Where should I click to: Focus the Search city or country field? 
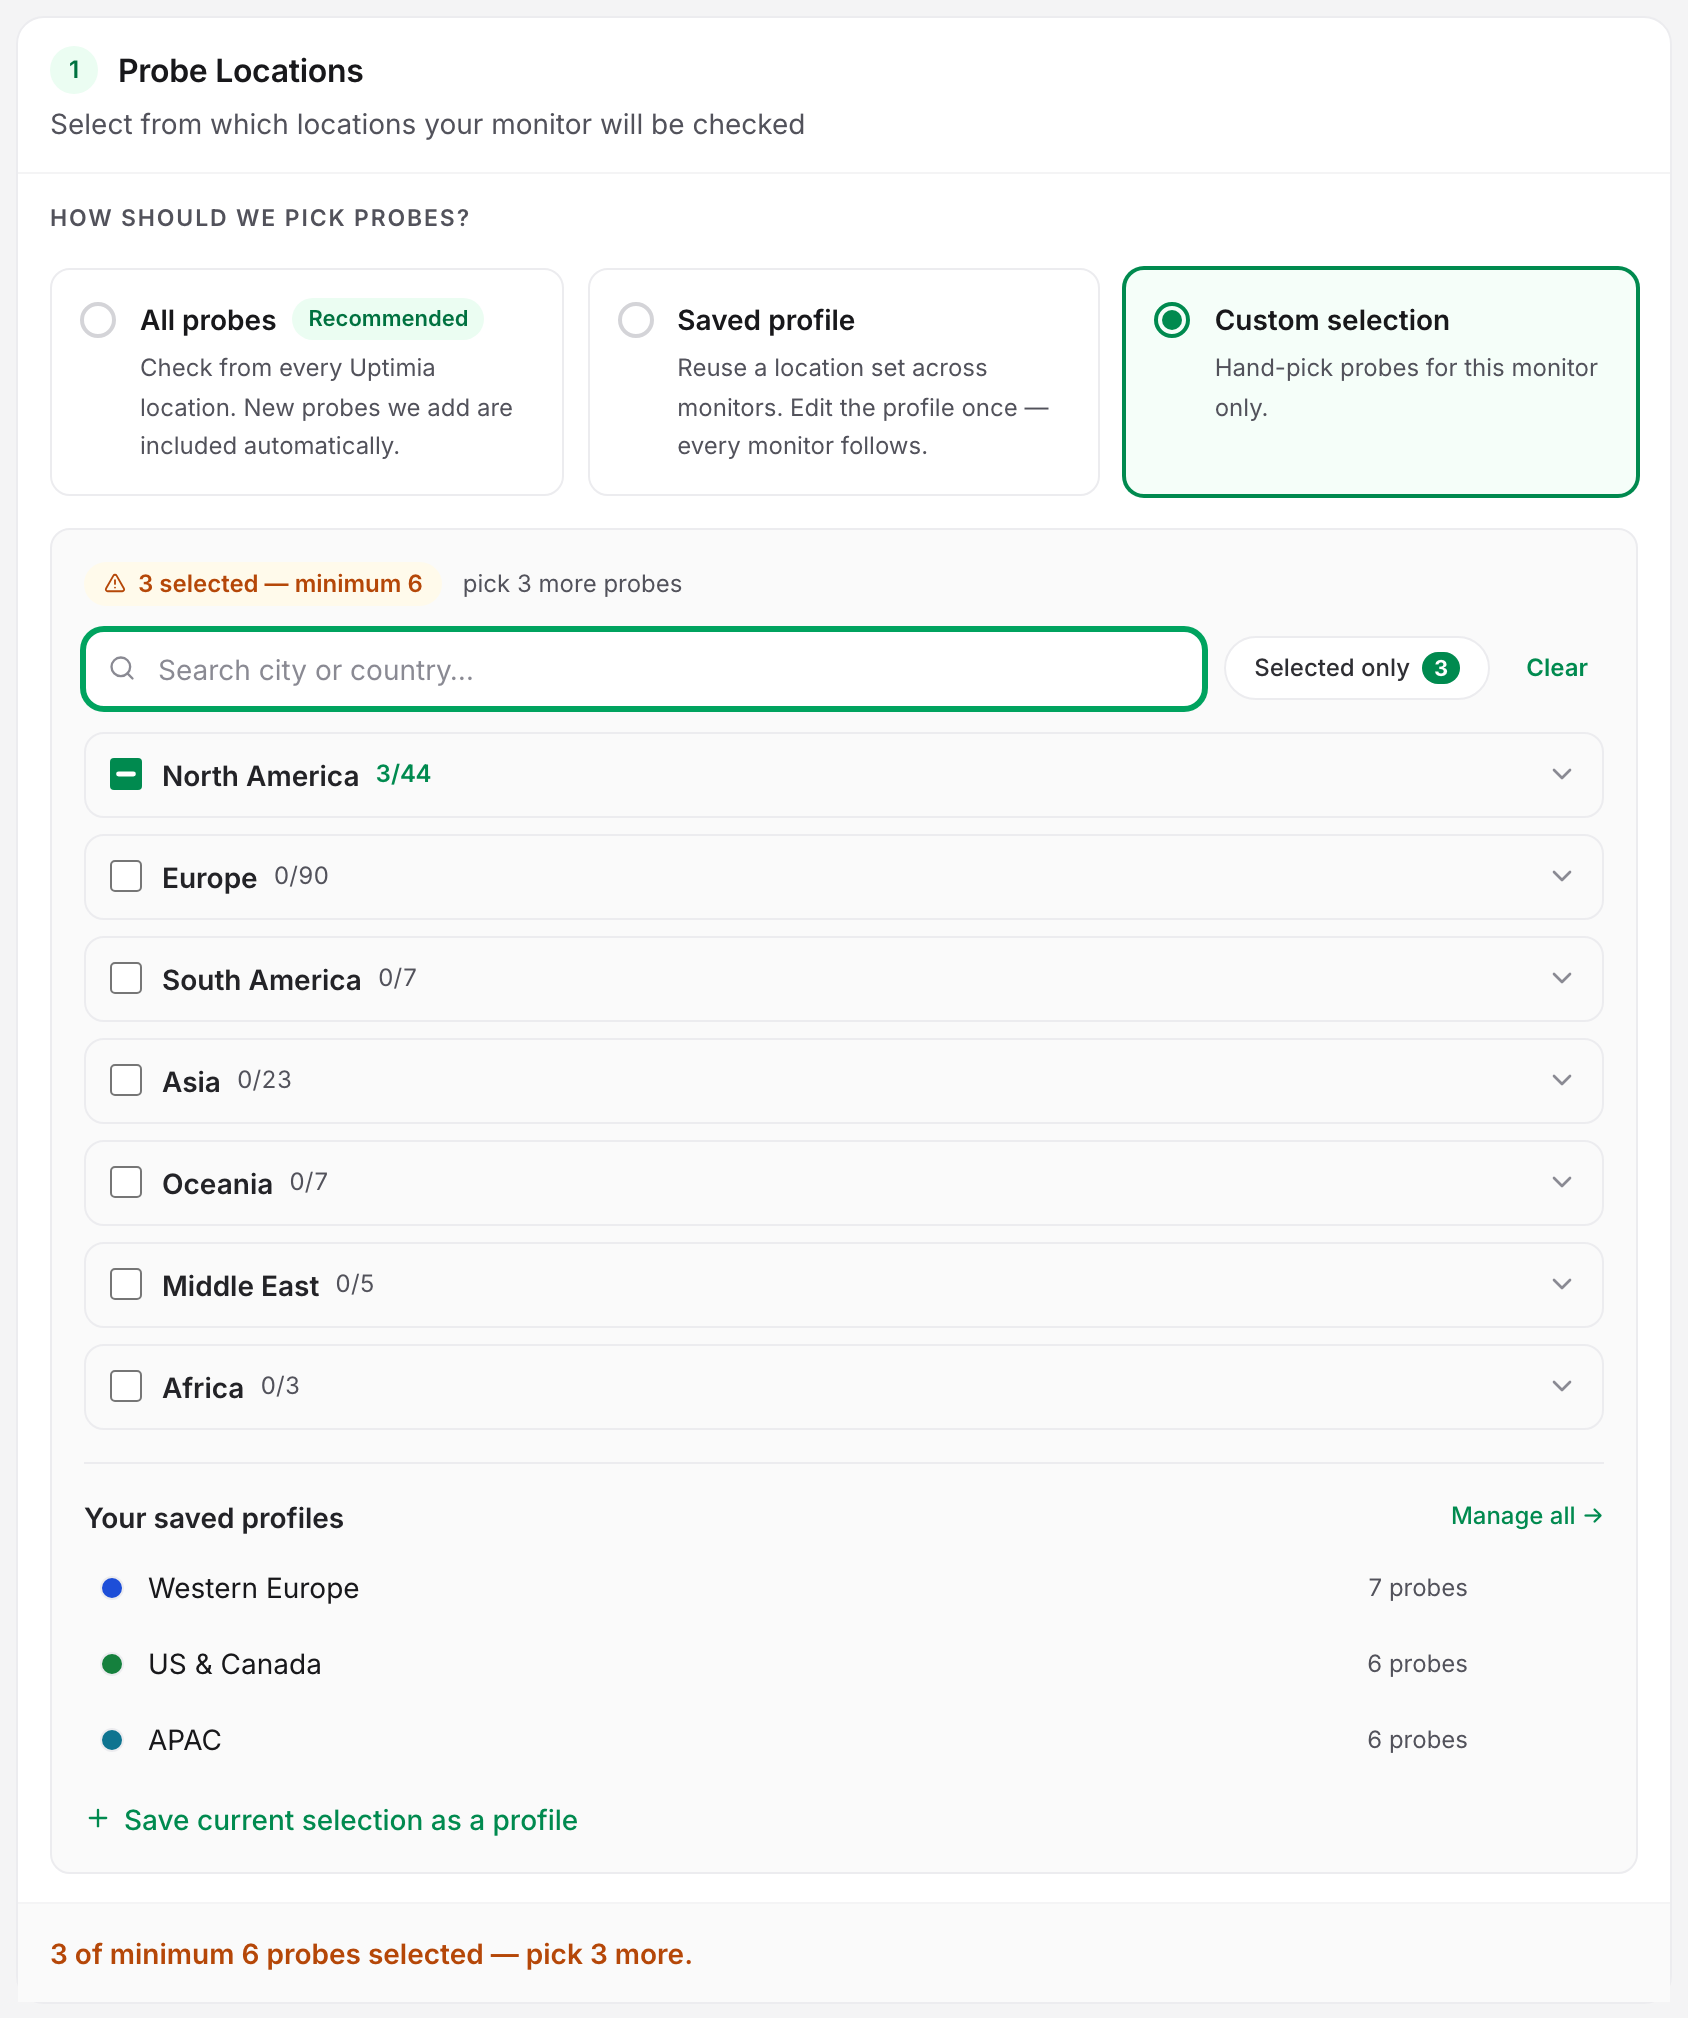(x=644, y=669)
